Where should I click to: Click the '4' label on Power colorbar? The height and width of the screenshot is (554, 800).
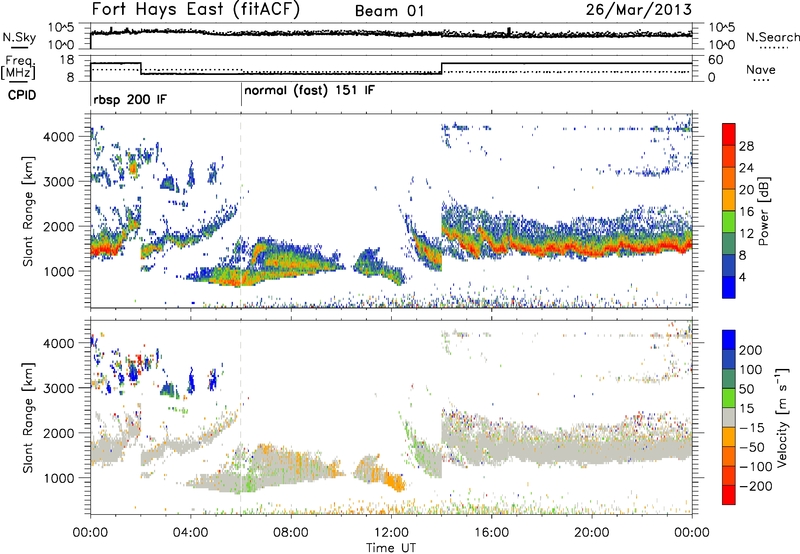[742, 277]
